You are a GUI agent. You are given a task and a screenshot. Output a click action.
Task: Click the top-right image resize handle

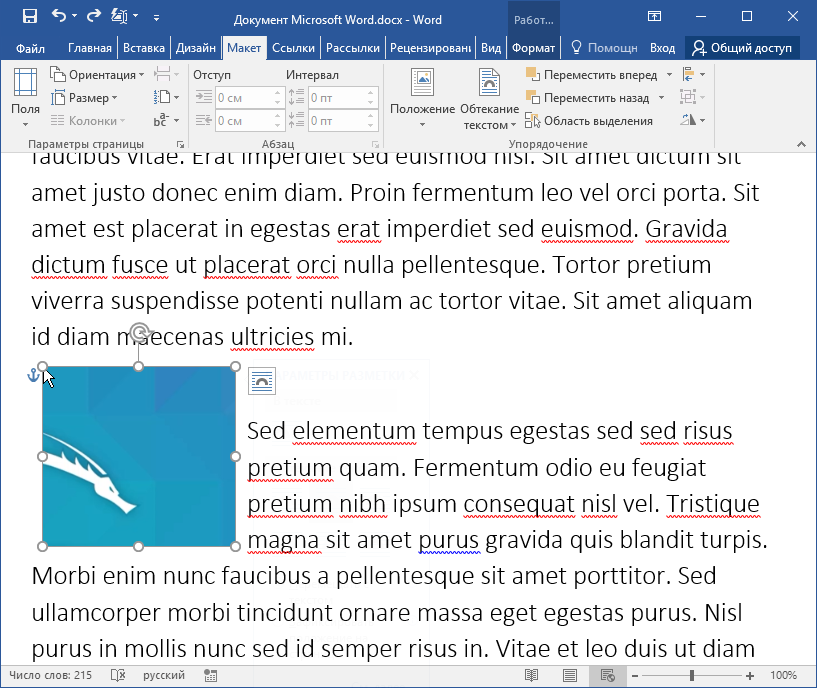coord(236,366)
